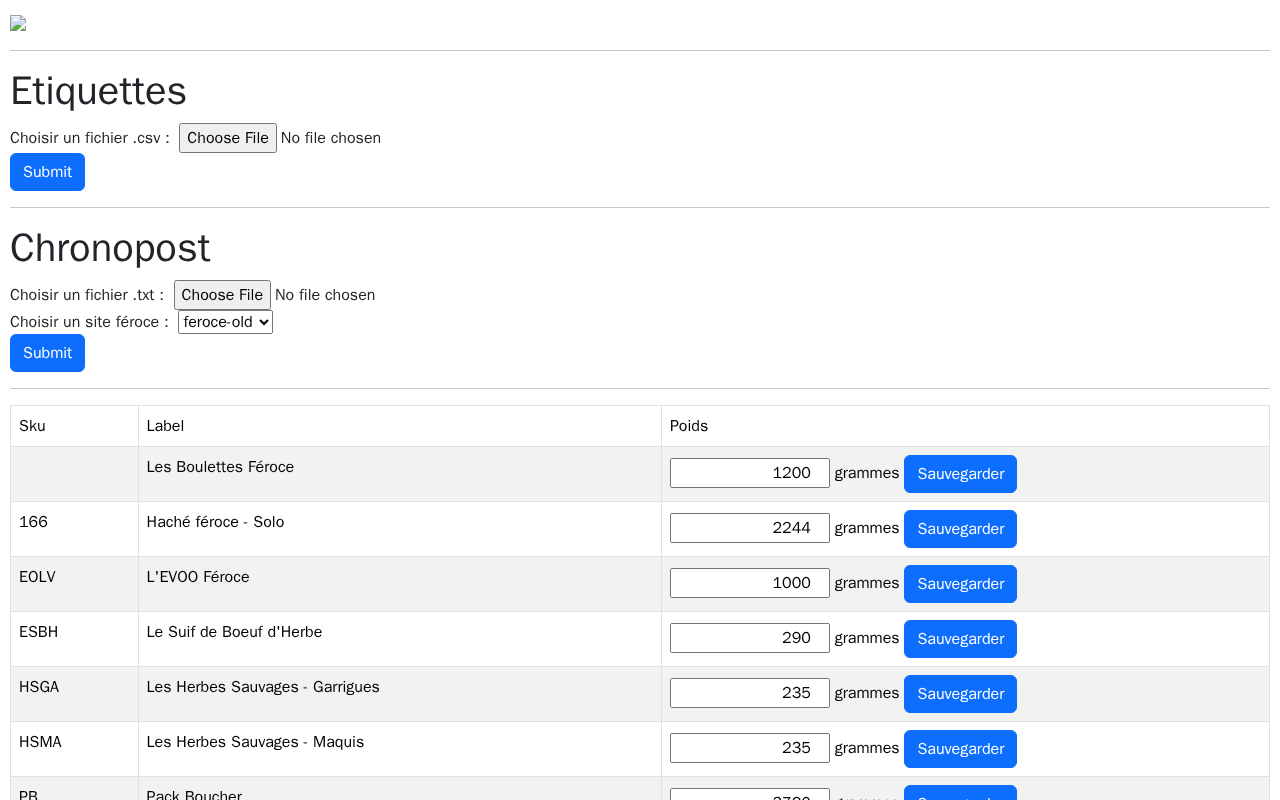Save weight for Herbes Sauvages - Garrigues
Viewport: 1280px width, 800px height.
[x=960, y=694]
